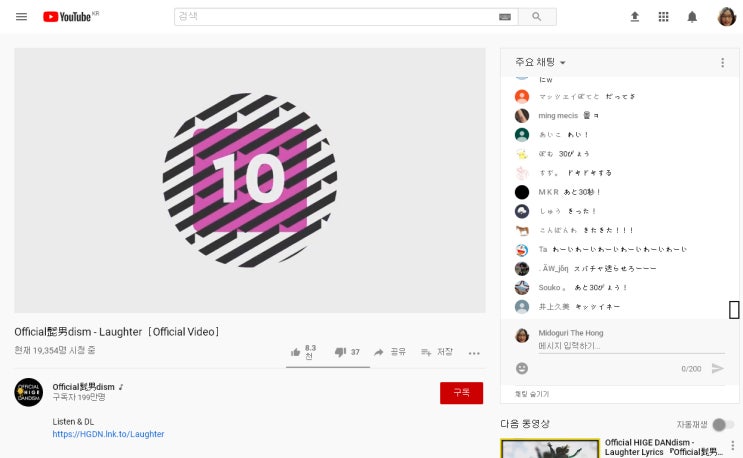Open options for Laughter Lyrics video
Viewport: 743px width, 458px height.
(733, 445)
